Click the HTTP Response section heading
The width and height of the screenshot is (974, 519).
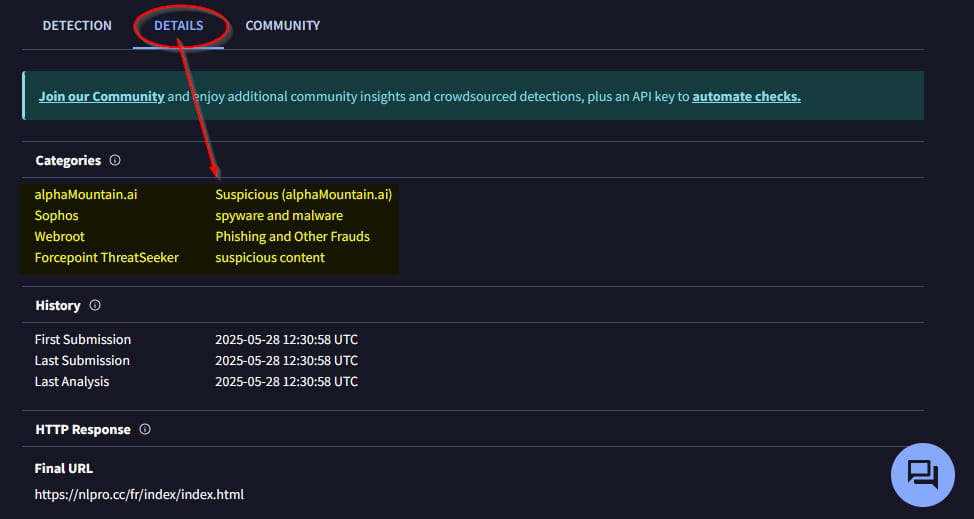[83, 430]
